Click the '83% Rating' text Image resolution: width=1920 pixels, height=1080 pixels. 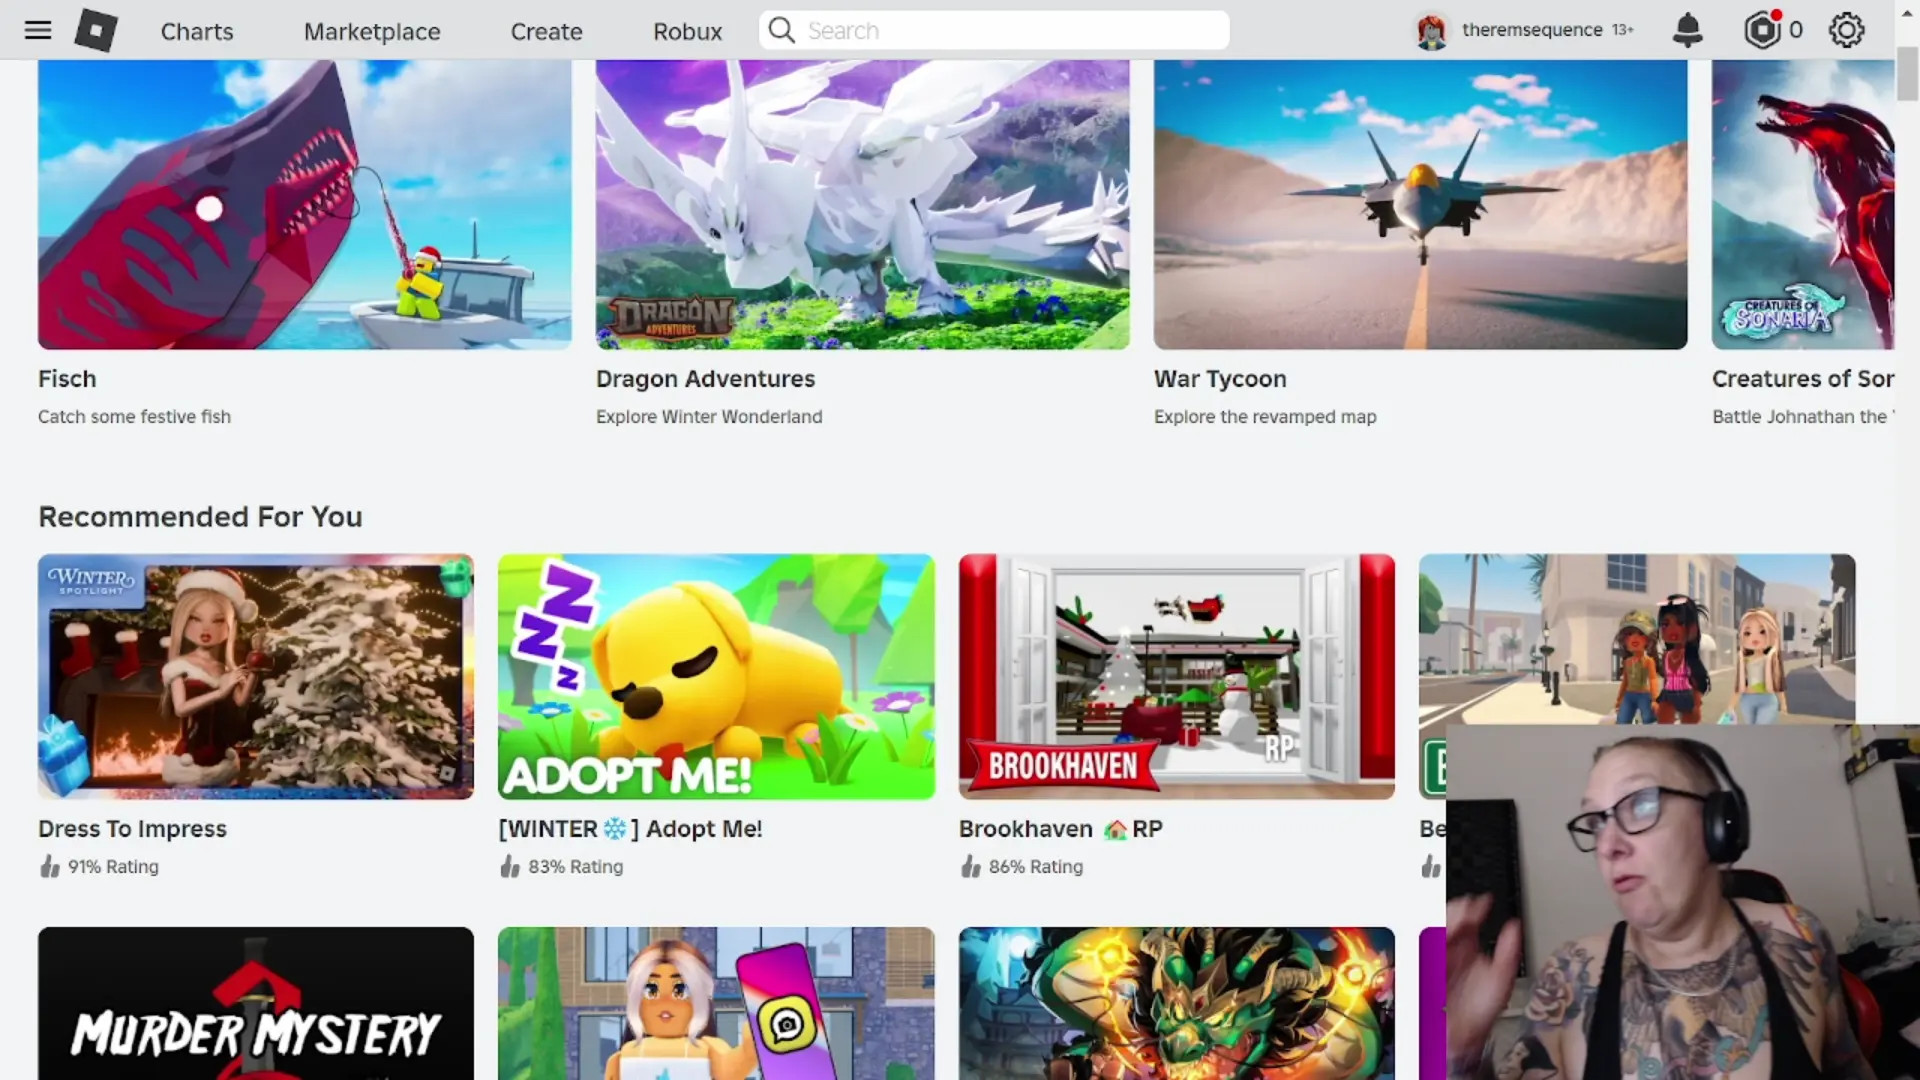pyautogui.click(x=575, y=867)
